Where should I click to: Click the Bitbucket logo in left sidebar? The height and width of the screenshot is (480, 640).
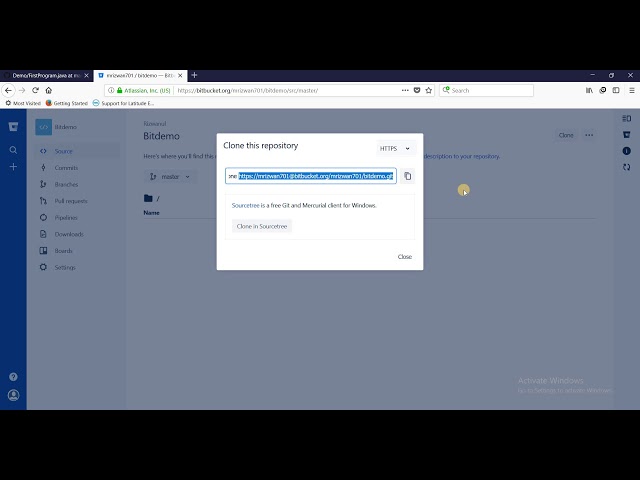[13, 127]
